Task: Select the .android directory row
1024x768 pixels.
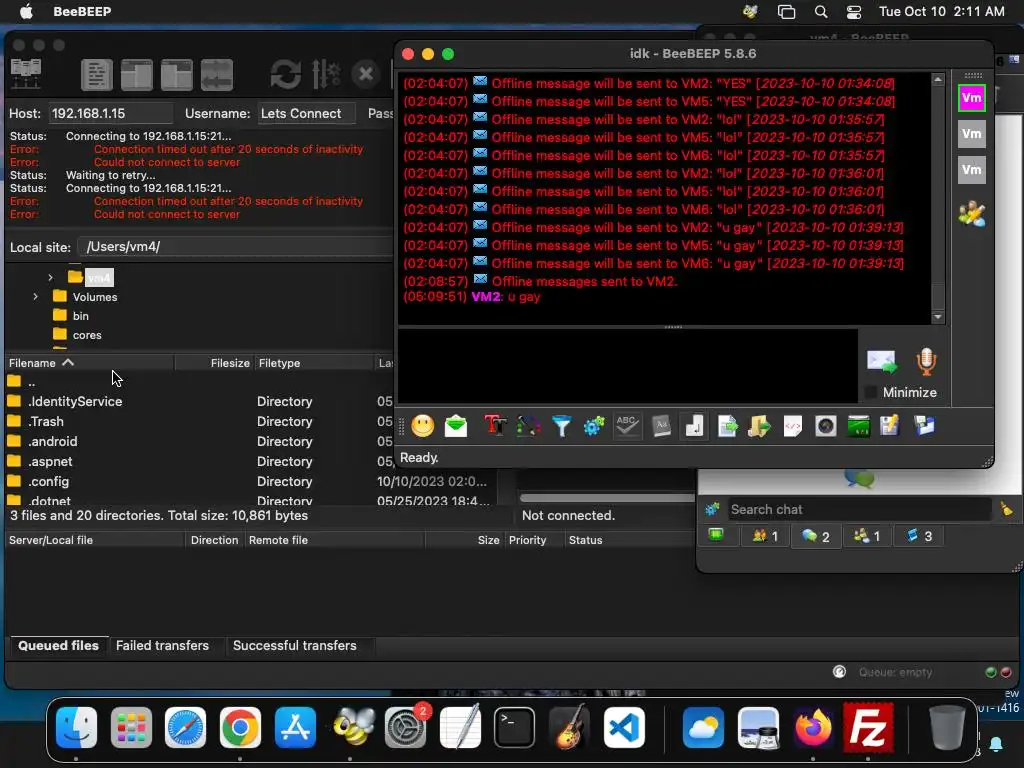Action: tap(199, 441)
